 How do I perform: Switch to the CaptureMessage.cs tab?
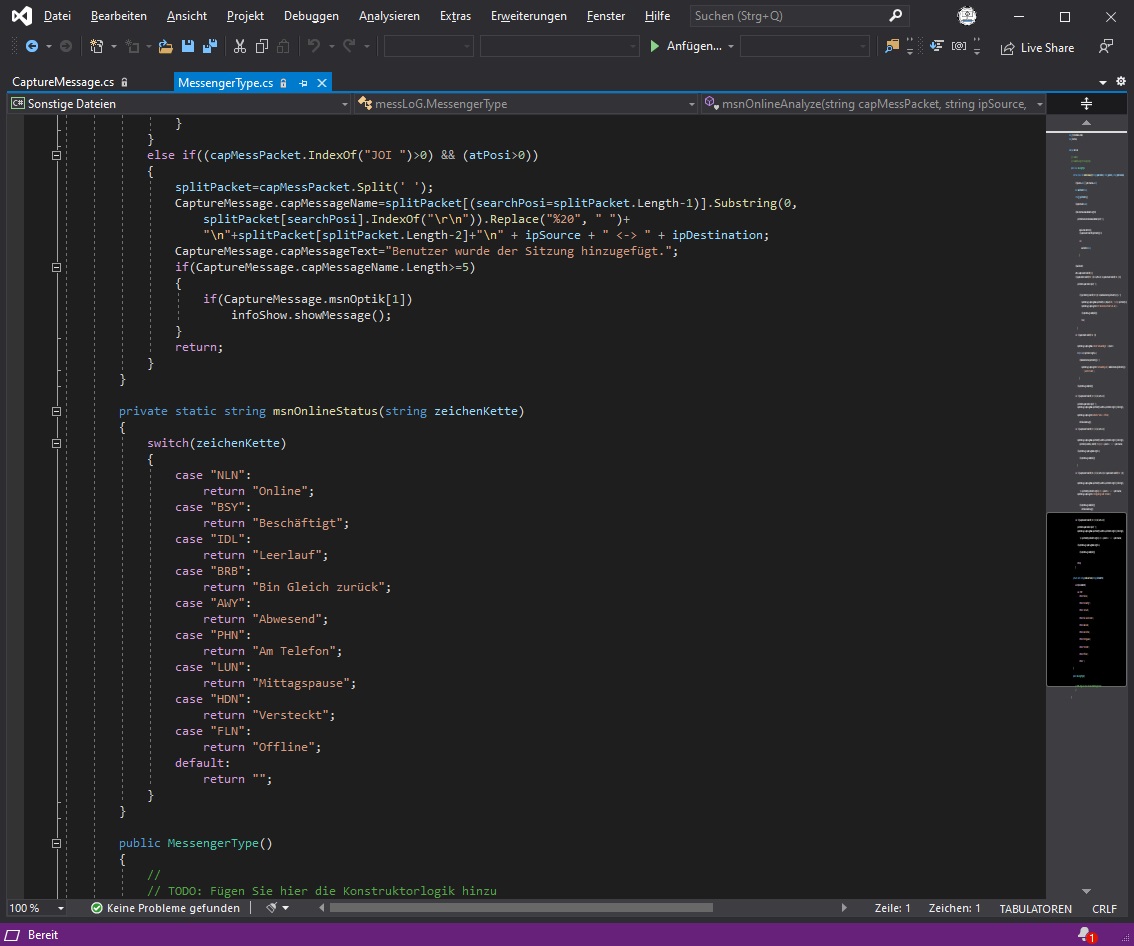point(62,83)
